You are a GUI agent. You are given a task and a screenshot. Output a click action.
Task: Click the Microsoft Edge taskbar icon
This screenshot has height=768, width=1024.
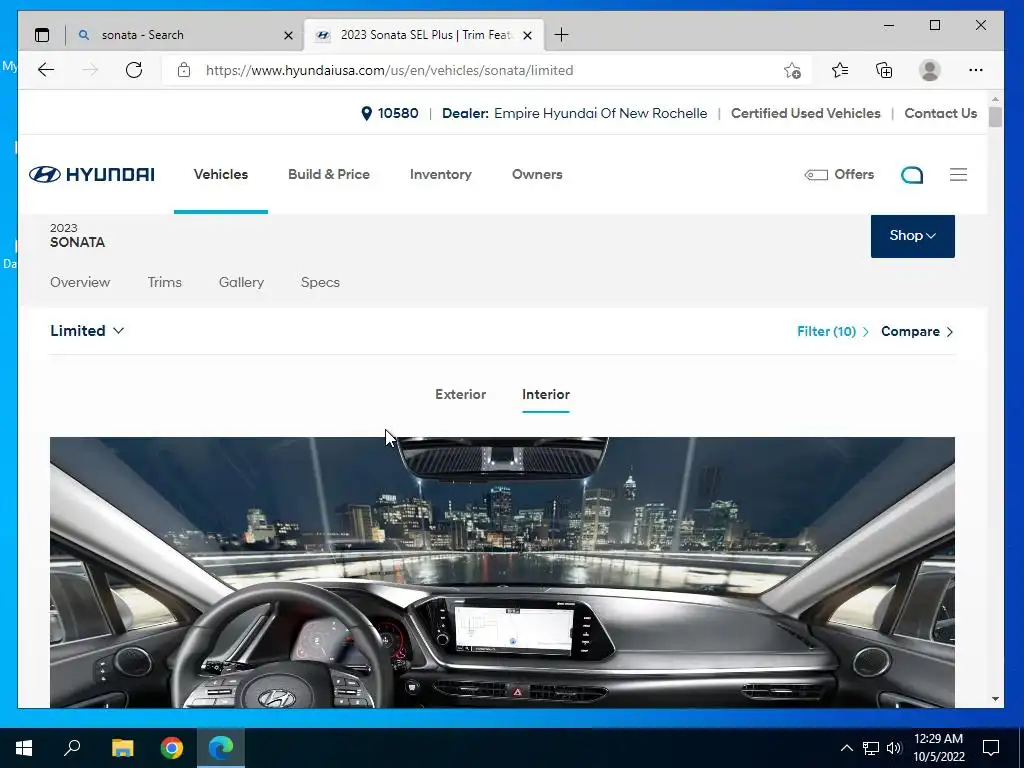pos(221,748)
